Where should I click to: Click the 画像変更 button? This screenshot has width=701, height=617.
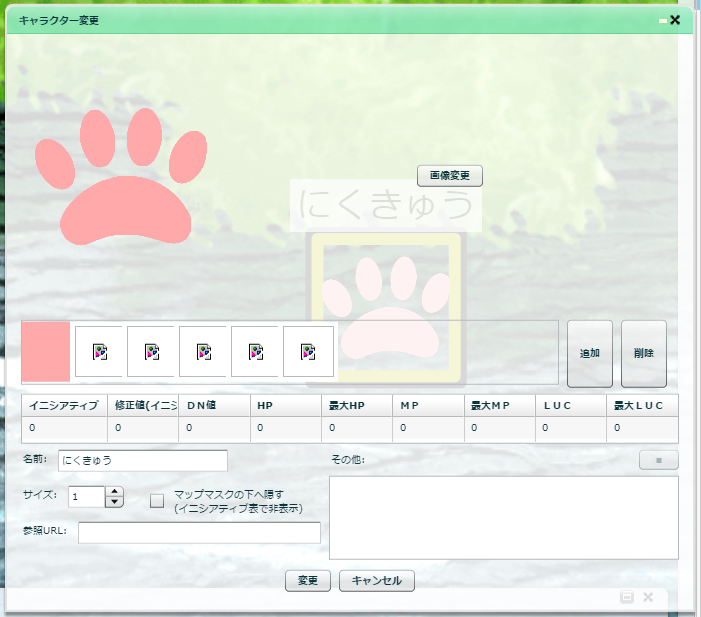[x=450, y=176]
